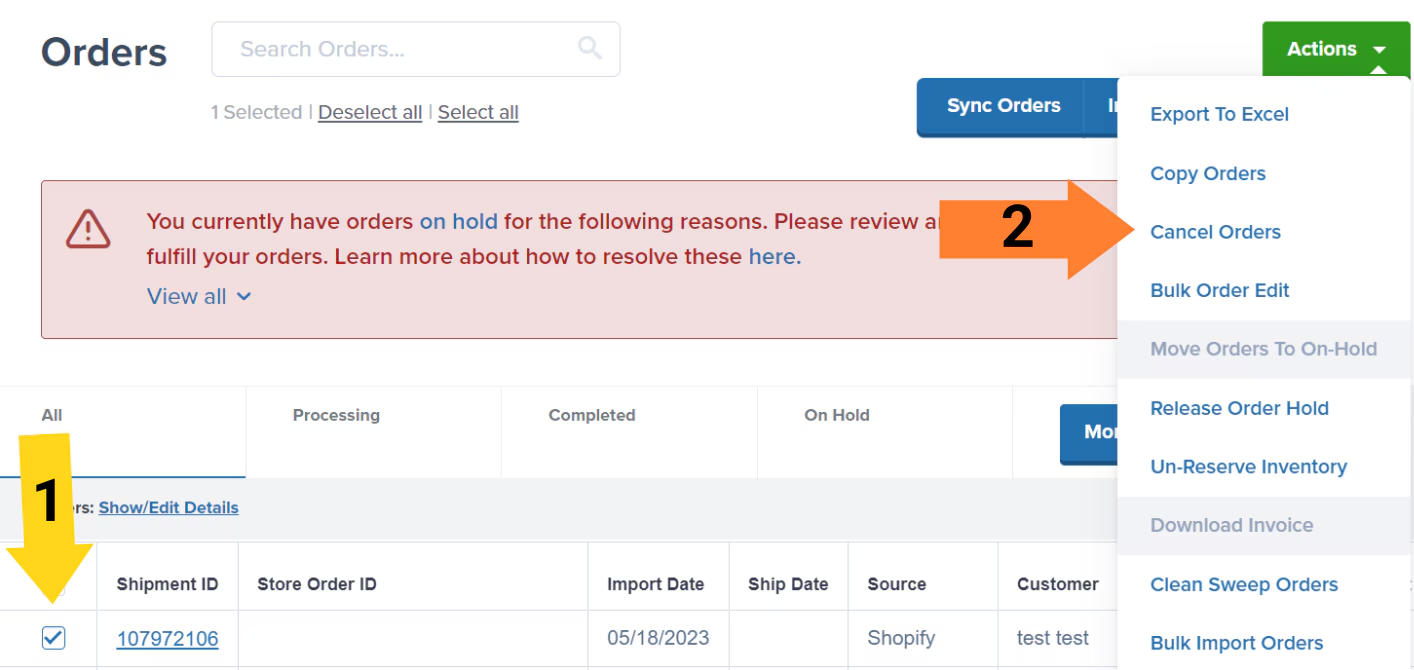Click the Sync Orders button

pos(1002,105)
